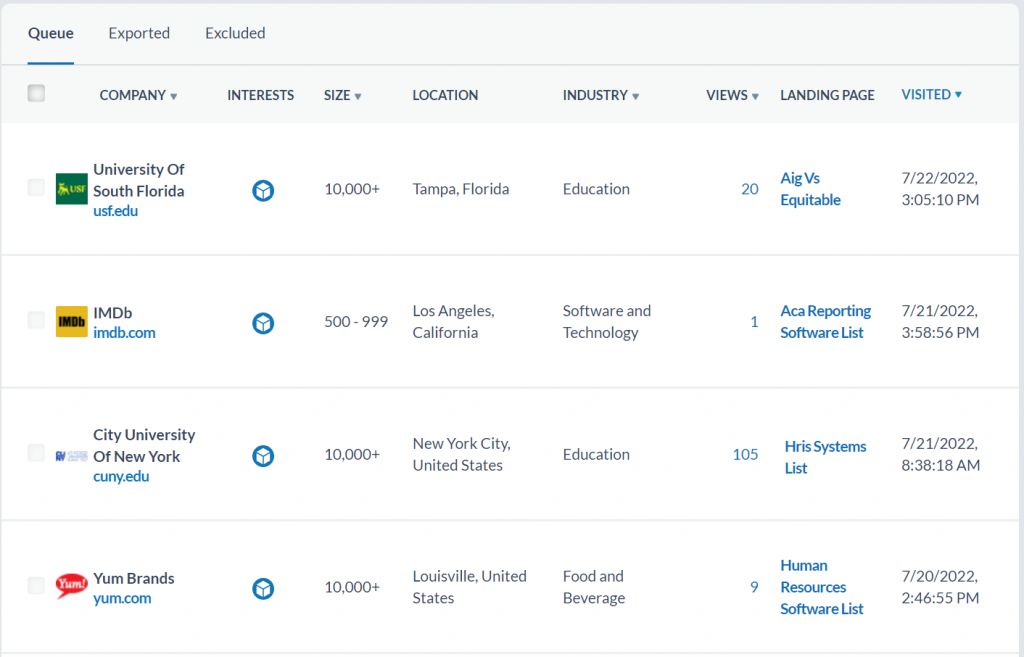The image size is (1024, 657).
Task: Open the Size column sort dropdown
Action: (357, 97)
